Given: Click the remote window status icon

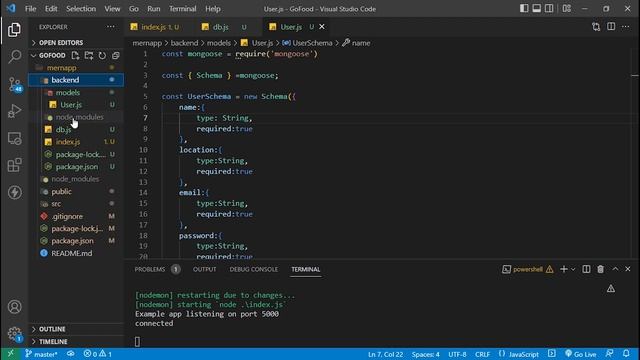Looking at the screenshot, I should tap(11, 354).
